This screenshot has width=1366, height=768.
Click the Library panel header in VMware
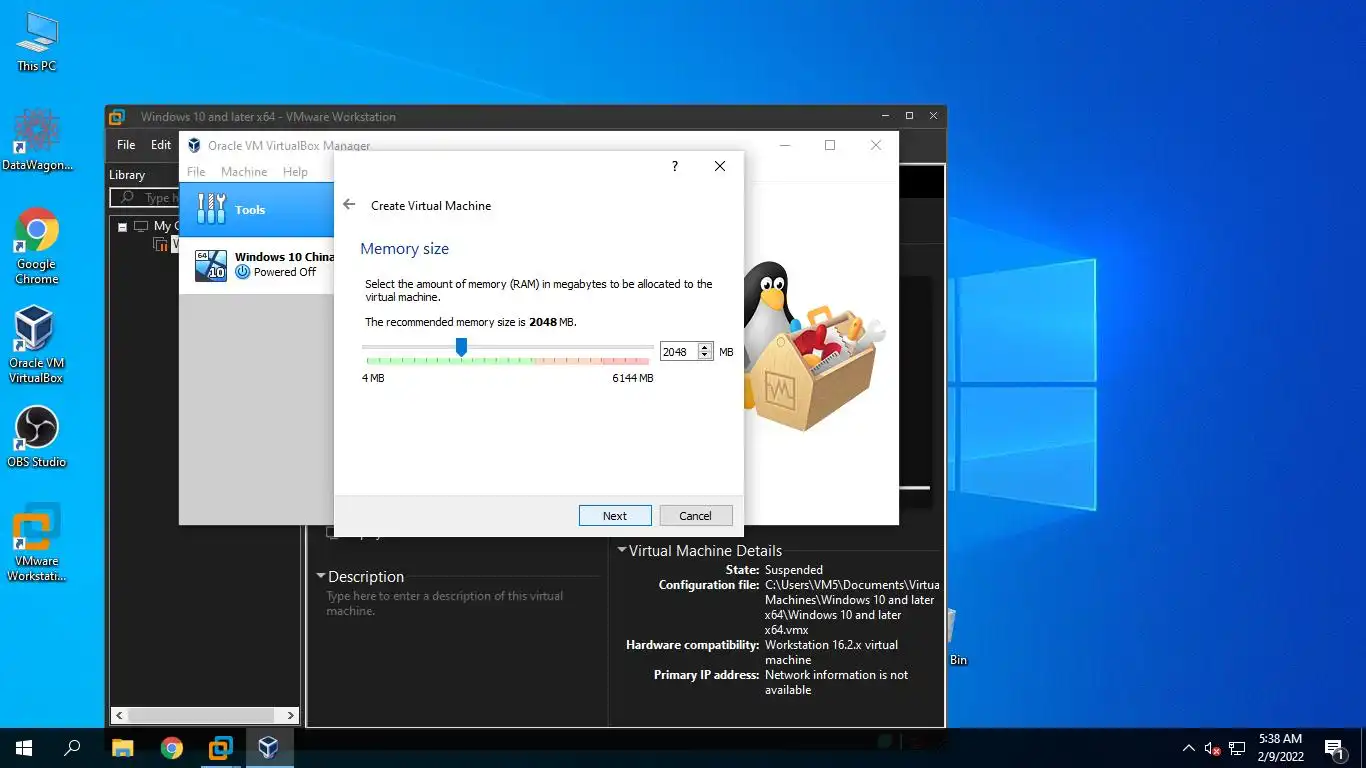click(127, 175)
